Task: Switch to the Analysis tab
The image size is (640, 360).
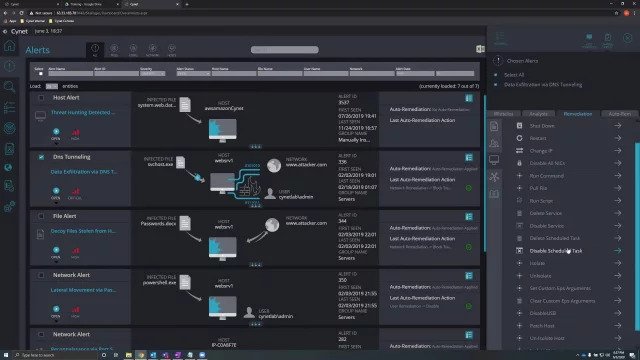Action: click(x=538, y=114)
